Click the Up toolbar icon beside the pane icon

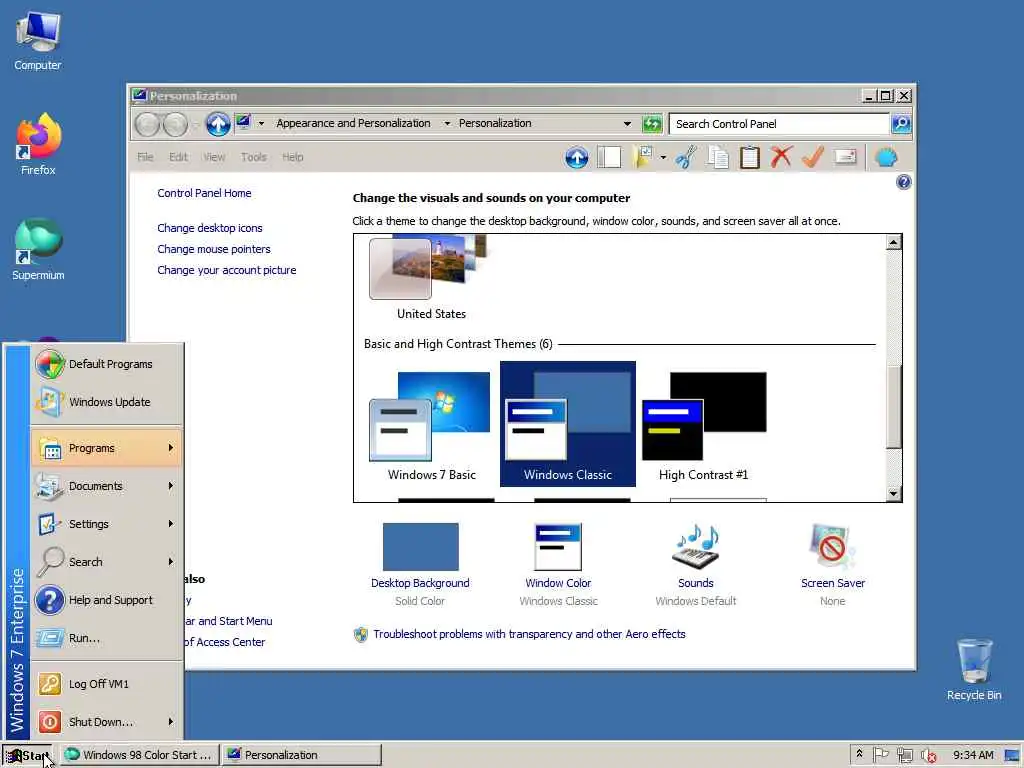point(576,157)
